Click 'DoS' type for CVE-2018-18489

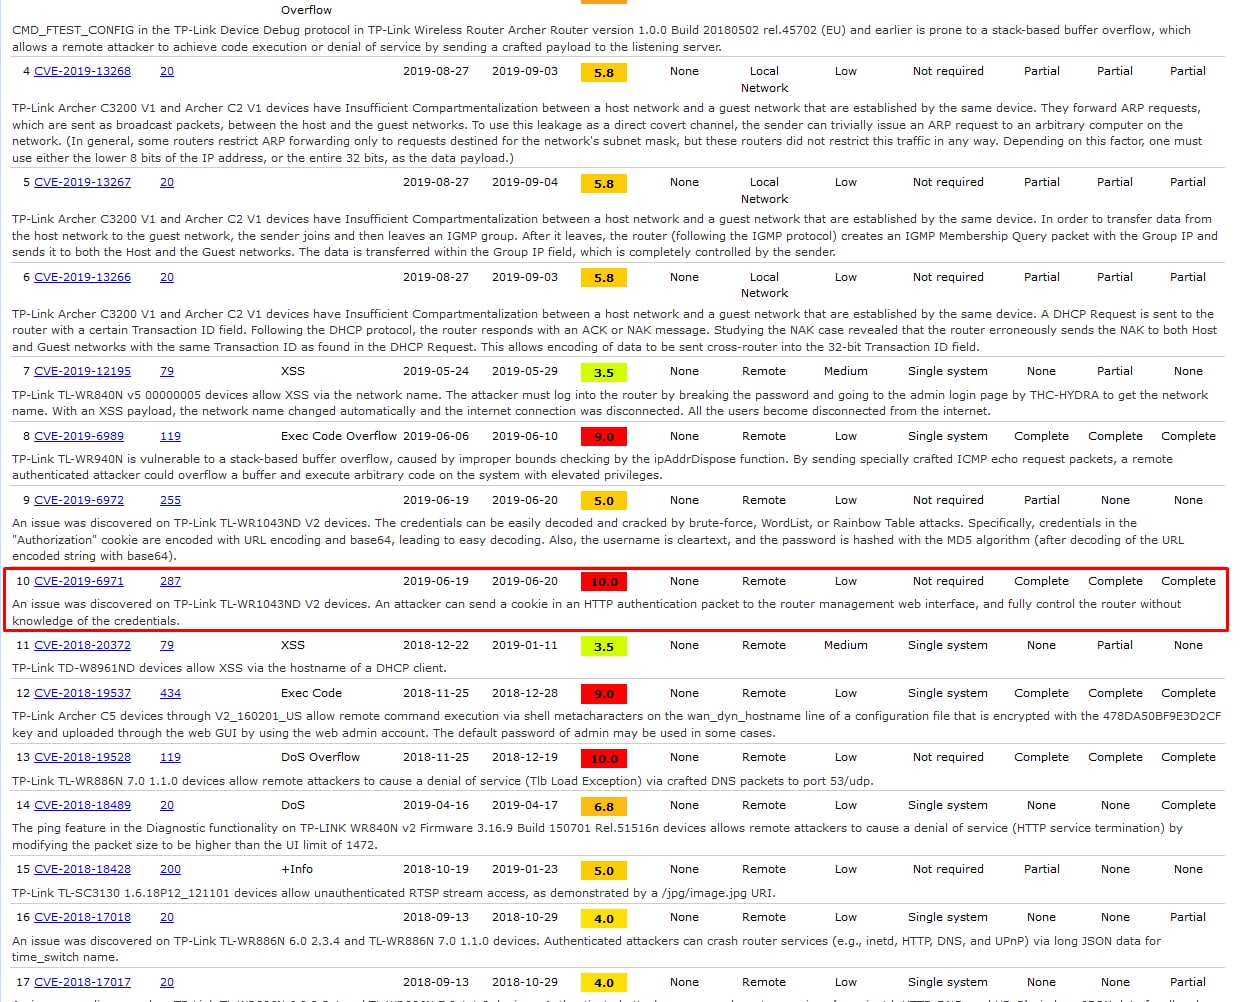[293, 805]
